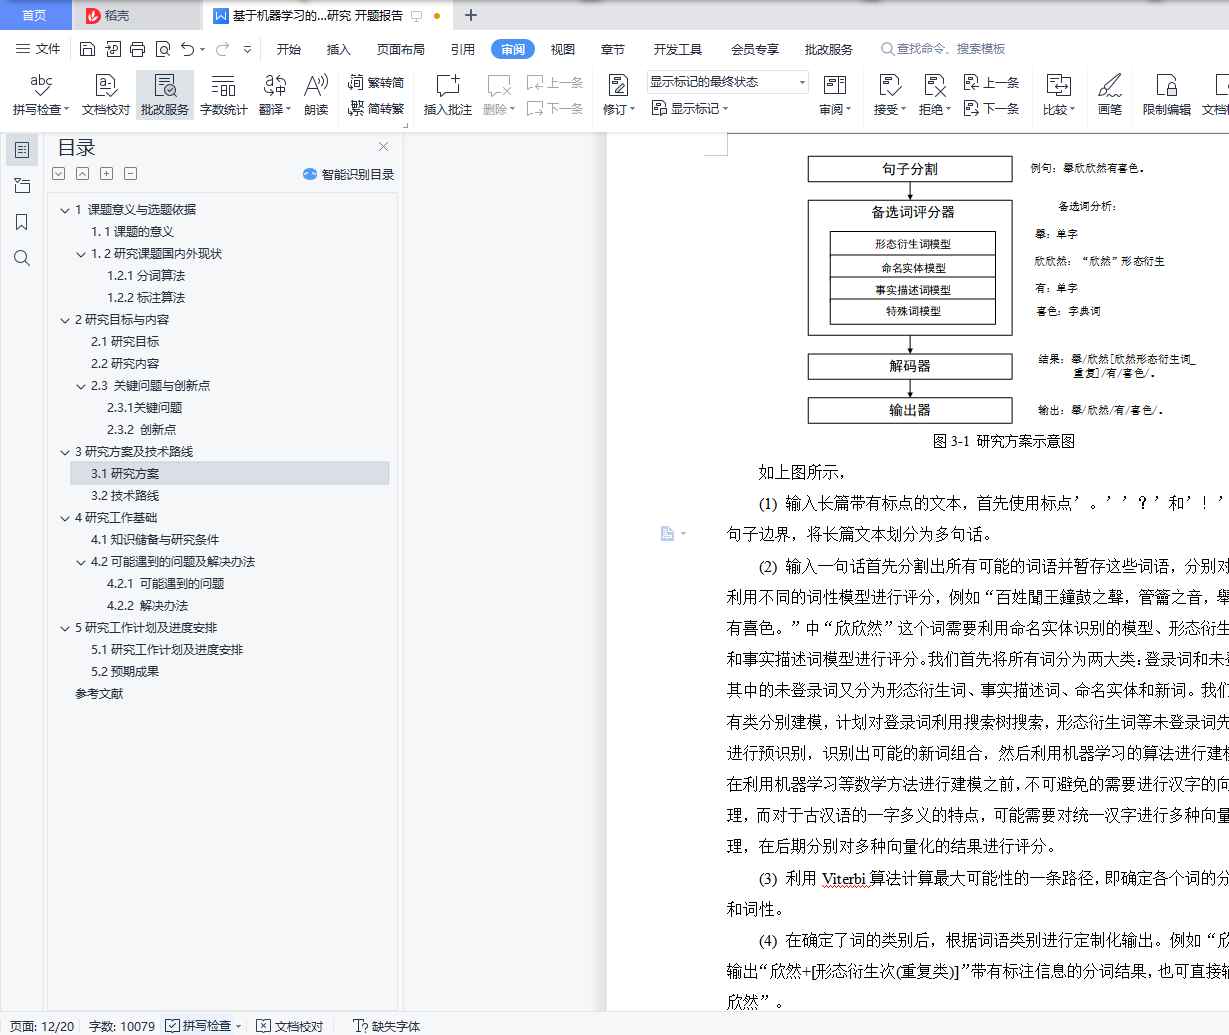The image size is (1229, 1035).
Task: Undo the last action
Action: point(187,49)
